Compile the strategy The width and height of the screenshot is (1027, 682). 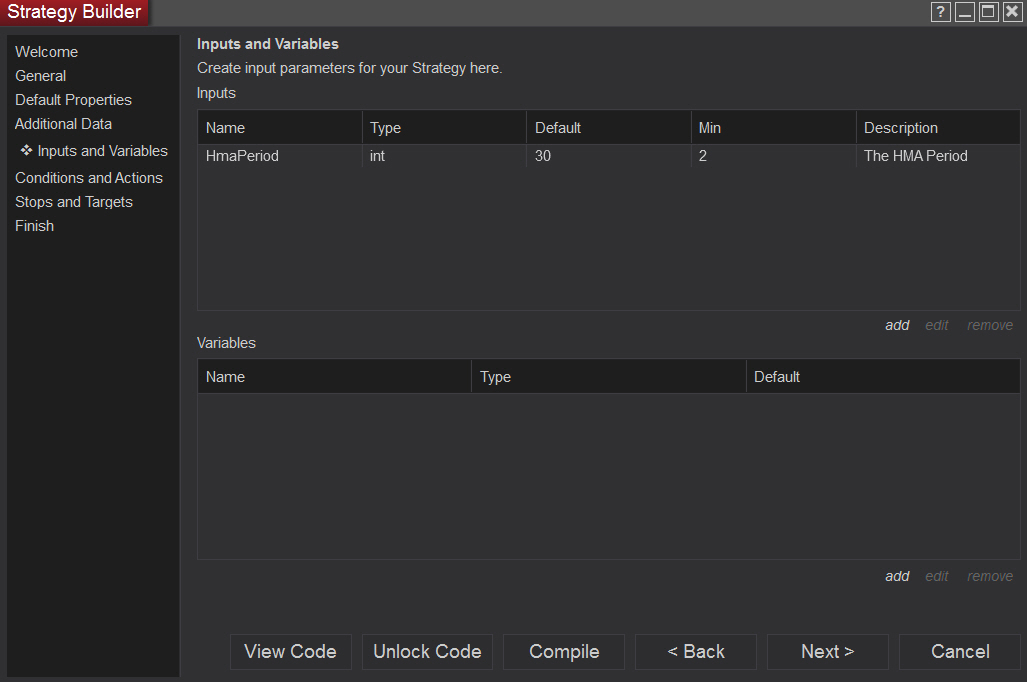pos(564,652)
